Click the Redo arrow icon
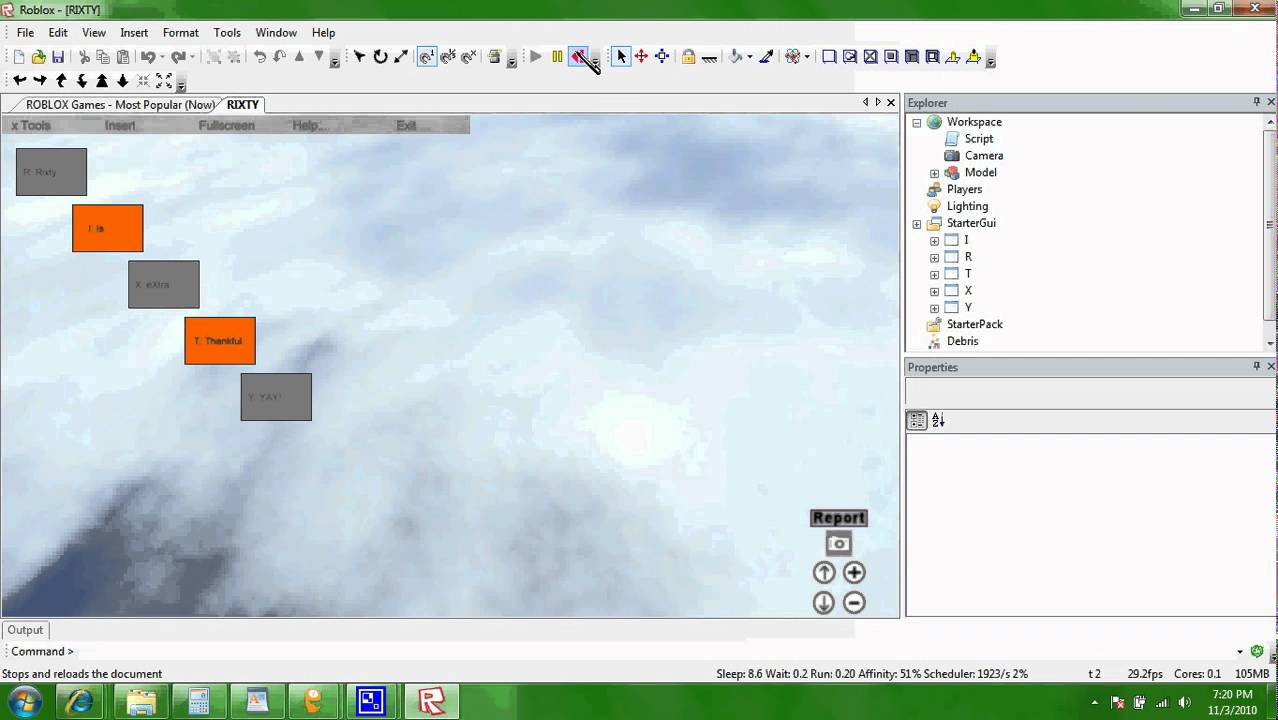 (177, 57)
